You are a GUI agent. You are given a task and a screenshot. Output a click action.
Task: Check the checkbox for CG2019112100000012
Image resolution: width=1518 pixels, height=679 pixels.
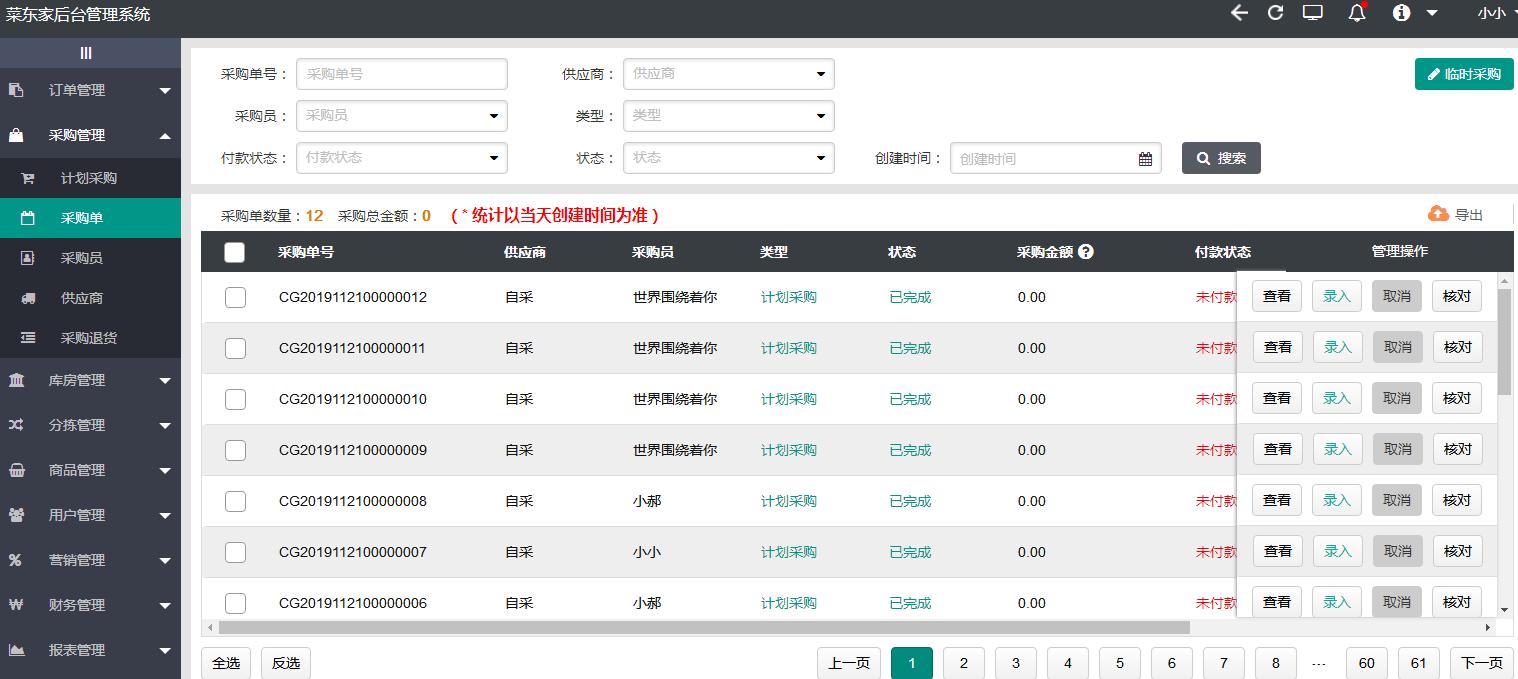[x=235, y=297]
